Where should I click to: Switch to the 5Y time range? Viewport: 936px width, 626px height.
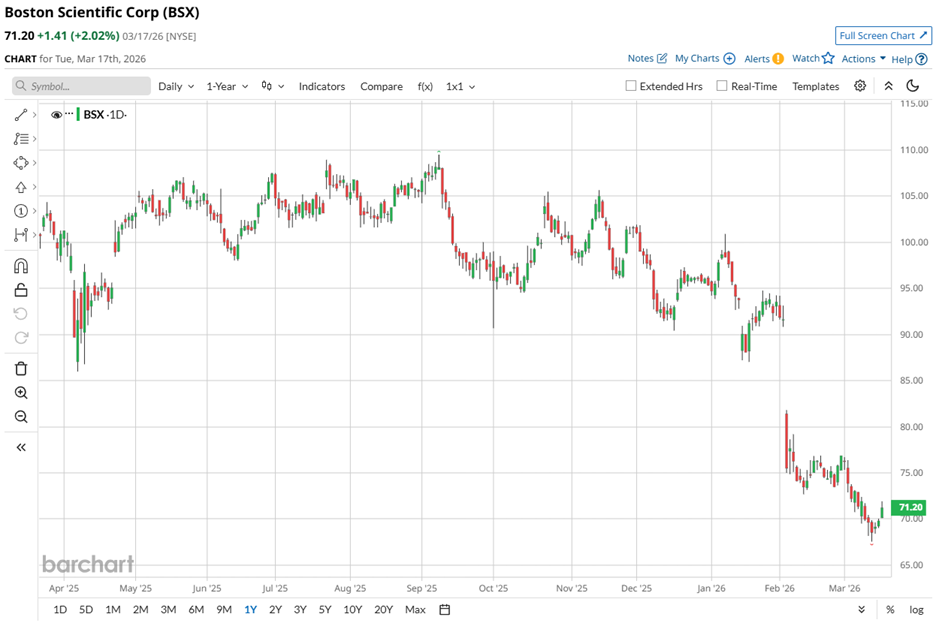pos(325,609)
